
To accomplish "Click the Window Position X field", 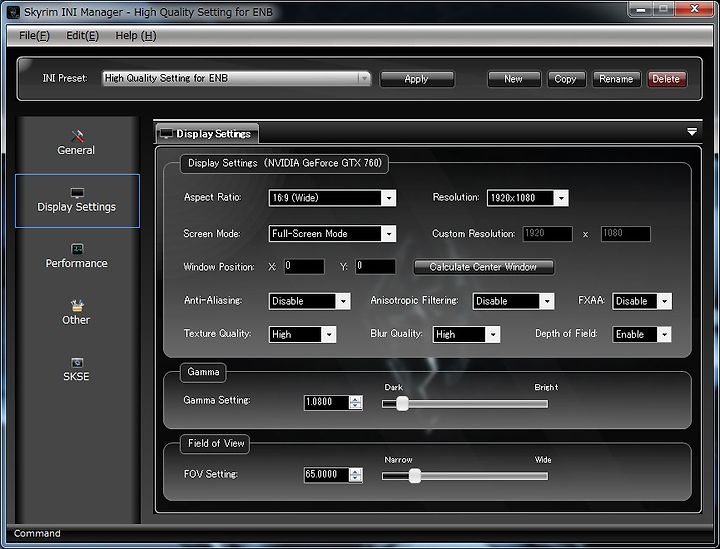I will [304, 266].
